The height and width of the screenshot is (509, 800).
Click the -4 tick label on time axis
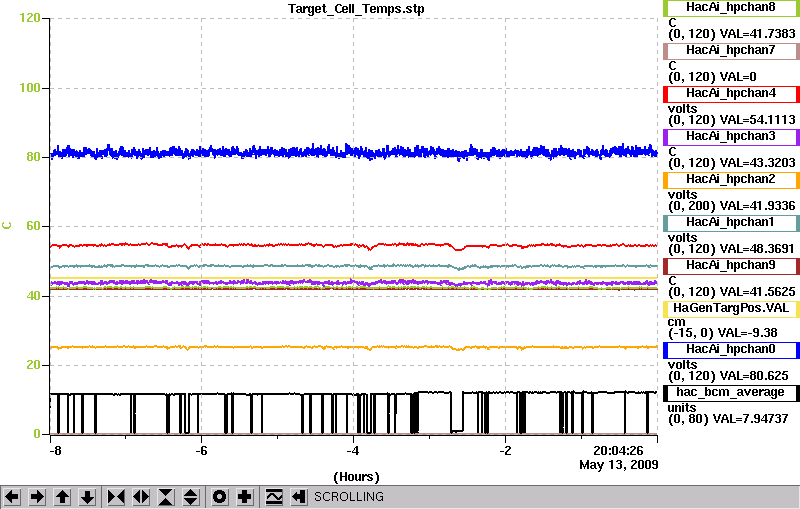[x=353, y=451]
